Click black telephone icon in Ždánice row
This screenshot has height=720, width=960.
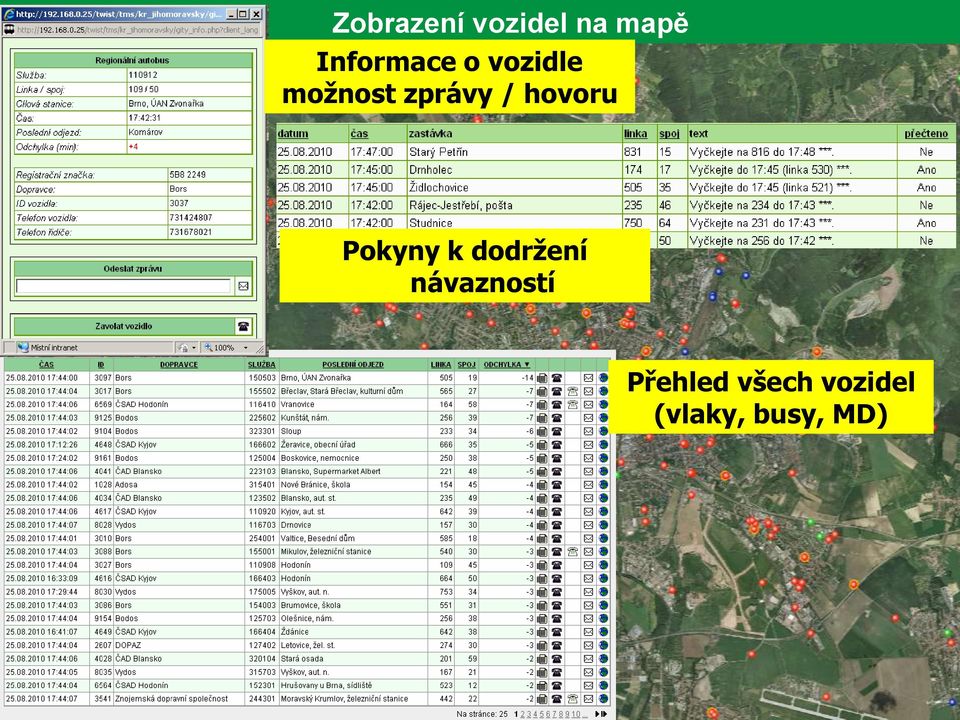557,632
